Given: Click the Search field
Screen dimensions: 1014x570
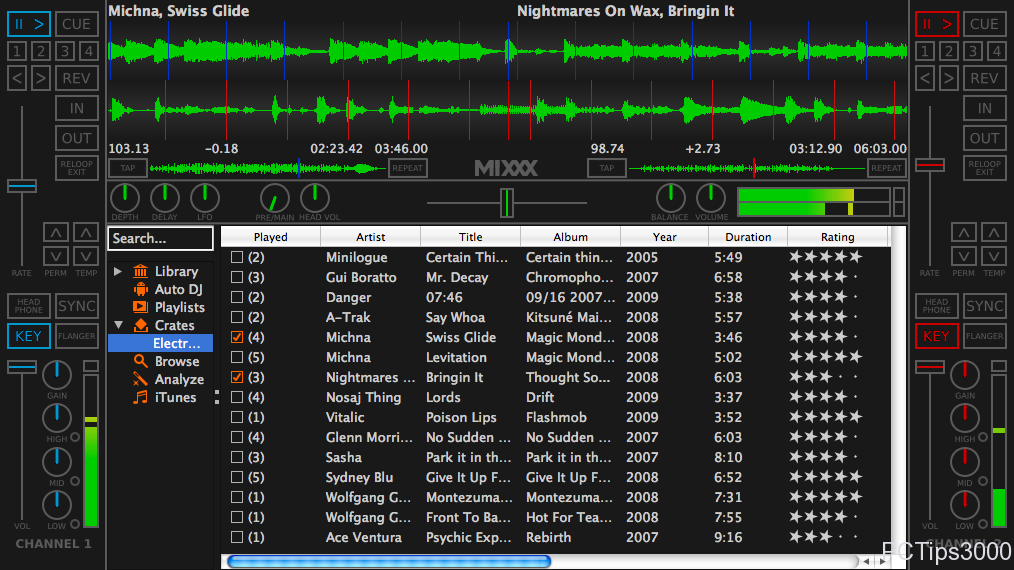Looking at the screenshot, I should 160,238.
